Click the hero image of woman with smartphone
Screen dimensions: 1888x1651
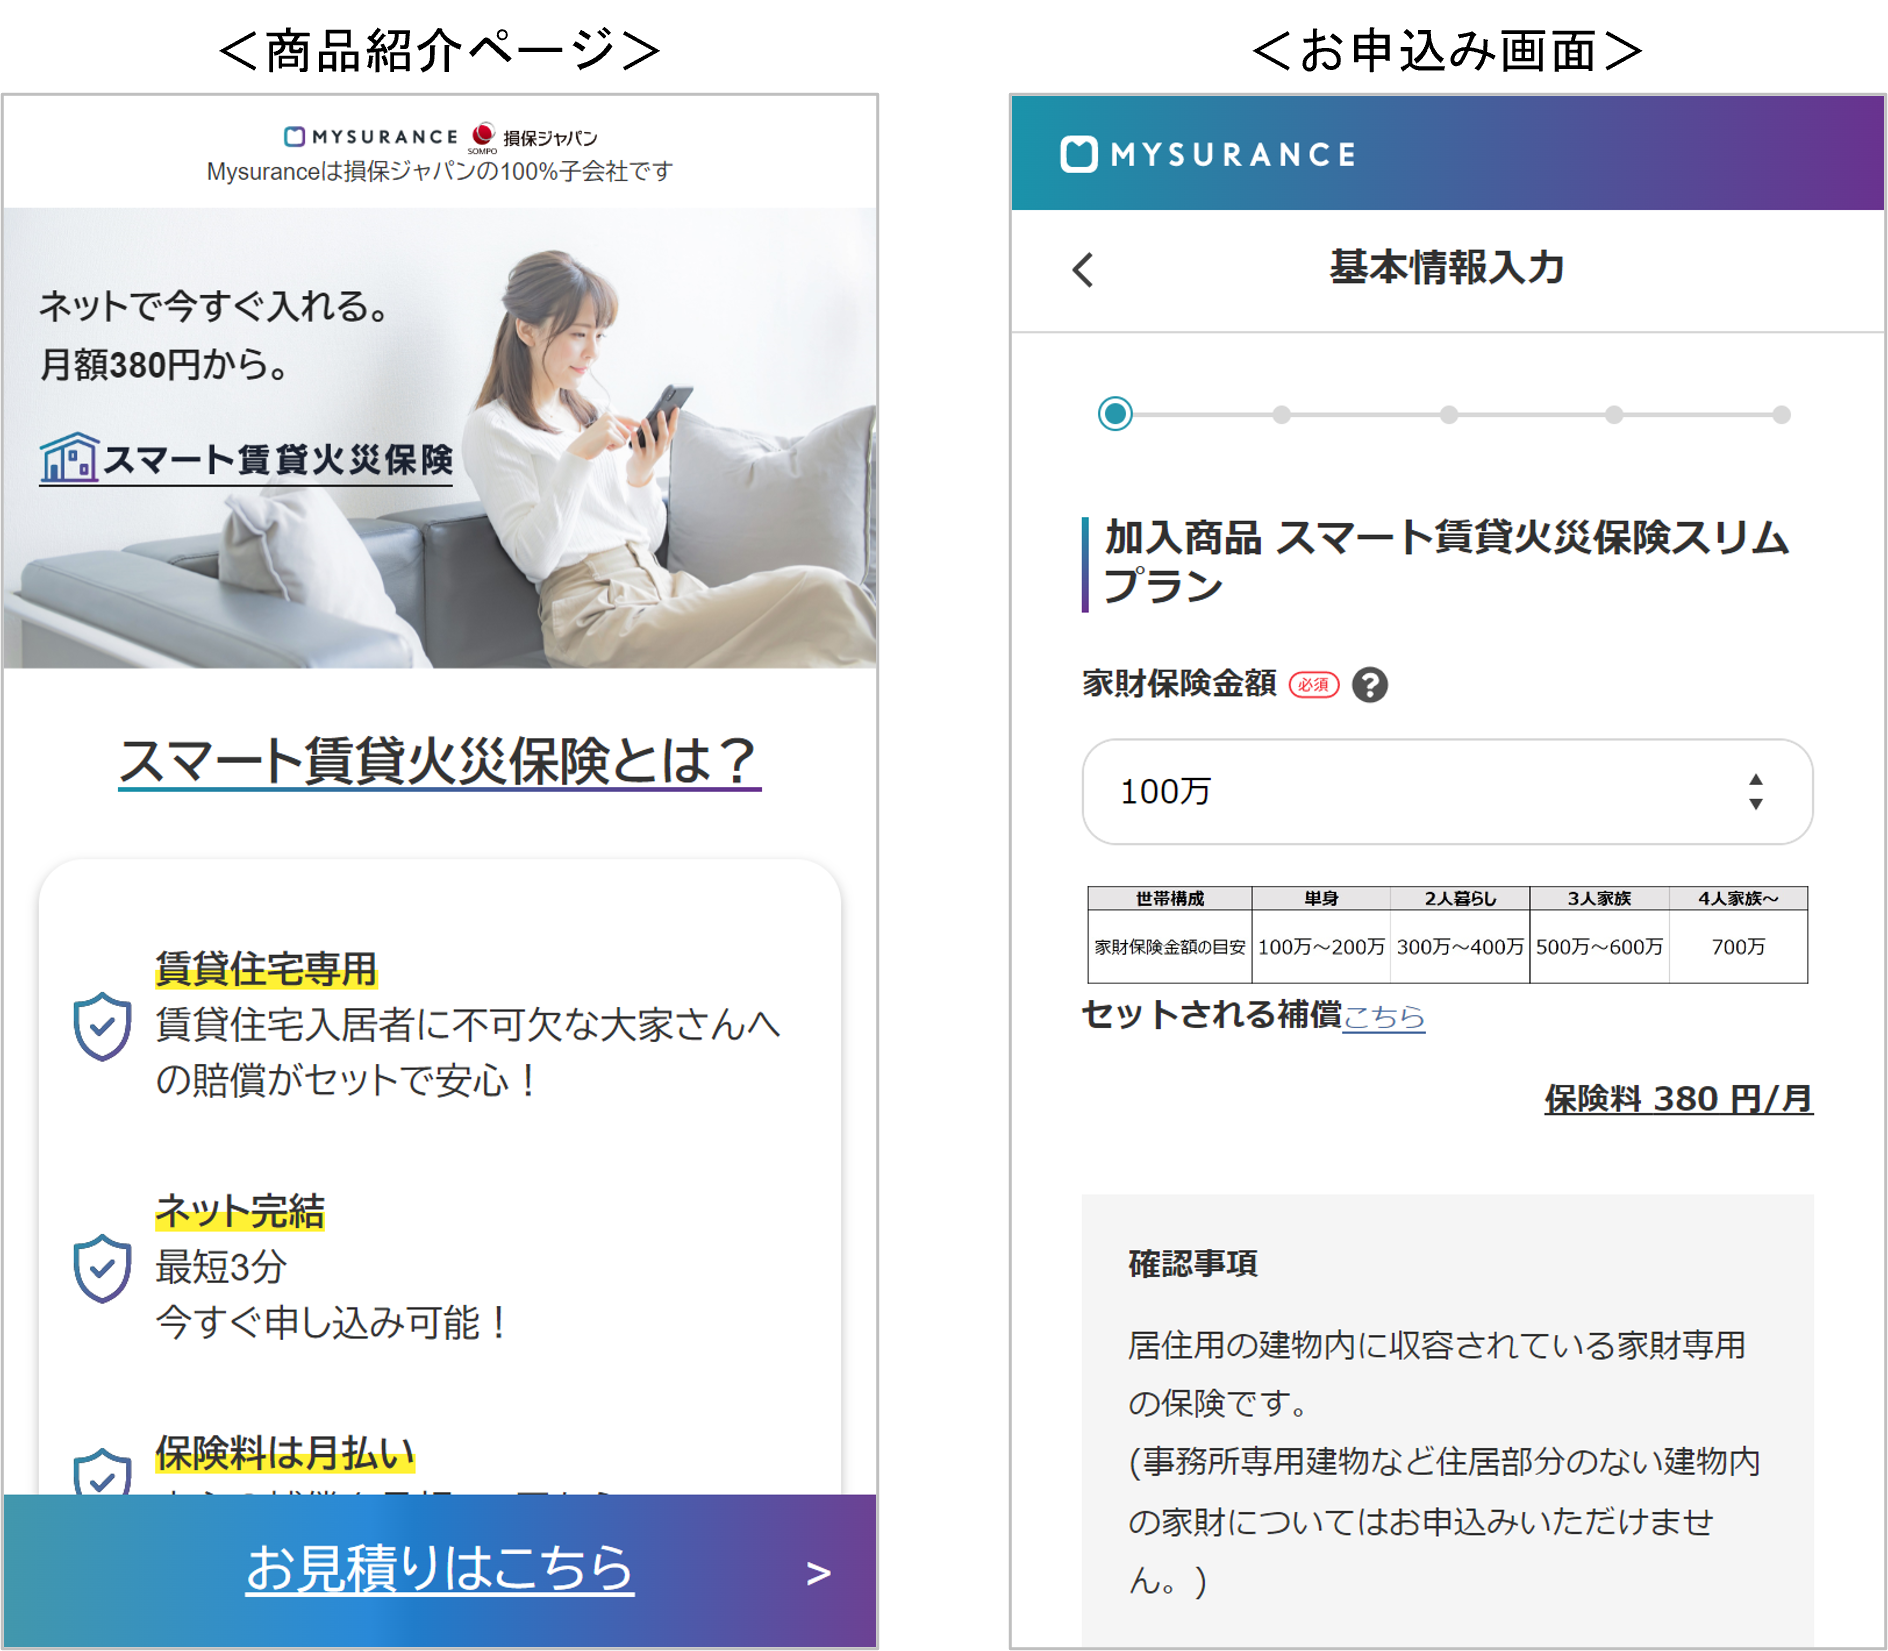click(x=440, y=438)
